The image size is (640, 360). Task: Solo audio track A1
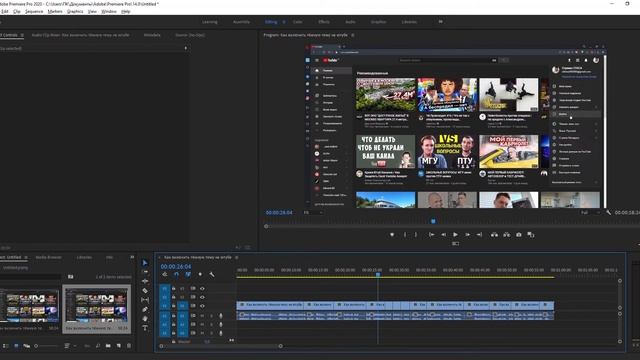(211, 316)
